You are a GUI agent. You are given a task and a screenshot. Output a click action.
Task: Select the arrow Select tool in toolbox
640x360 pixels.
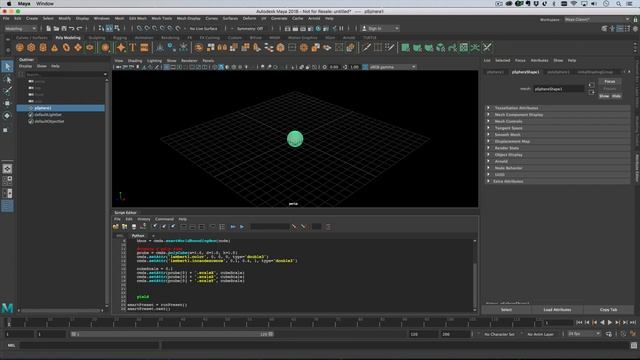[7, 66]
